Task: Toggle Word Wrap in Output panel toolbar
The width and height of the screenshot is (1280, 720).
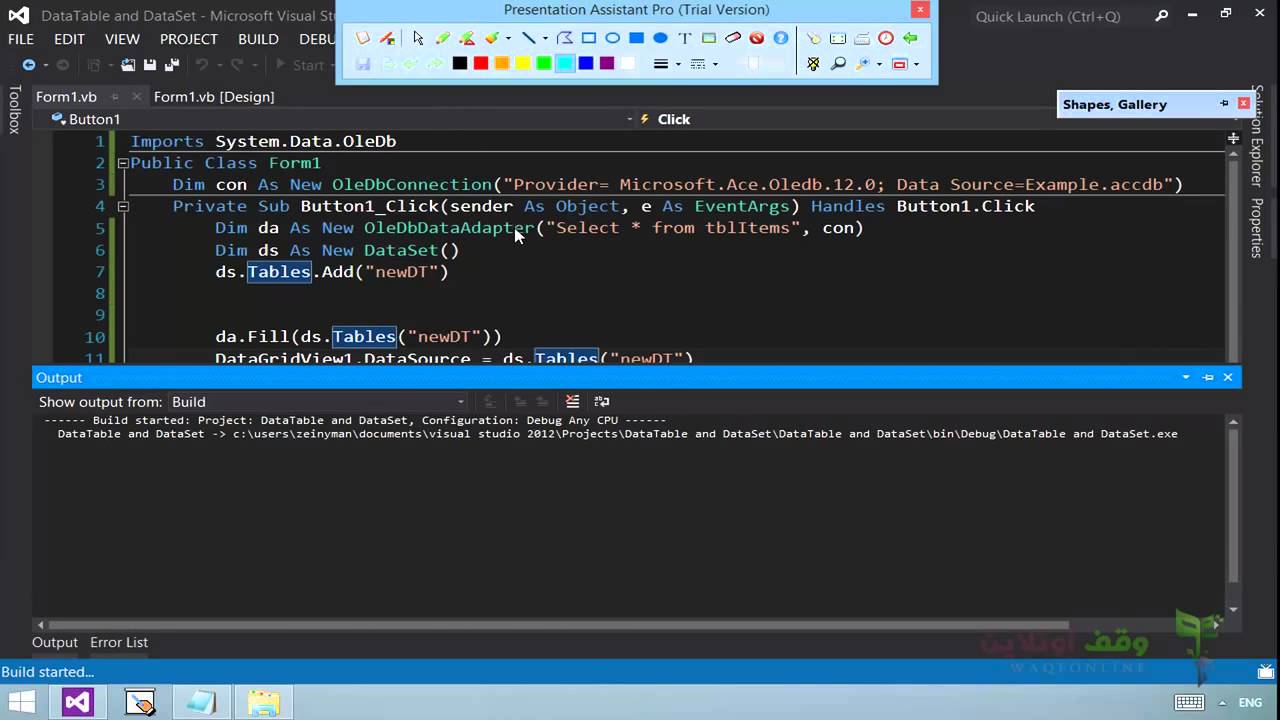Action: pos(602,401)
